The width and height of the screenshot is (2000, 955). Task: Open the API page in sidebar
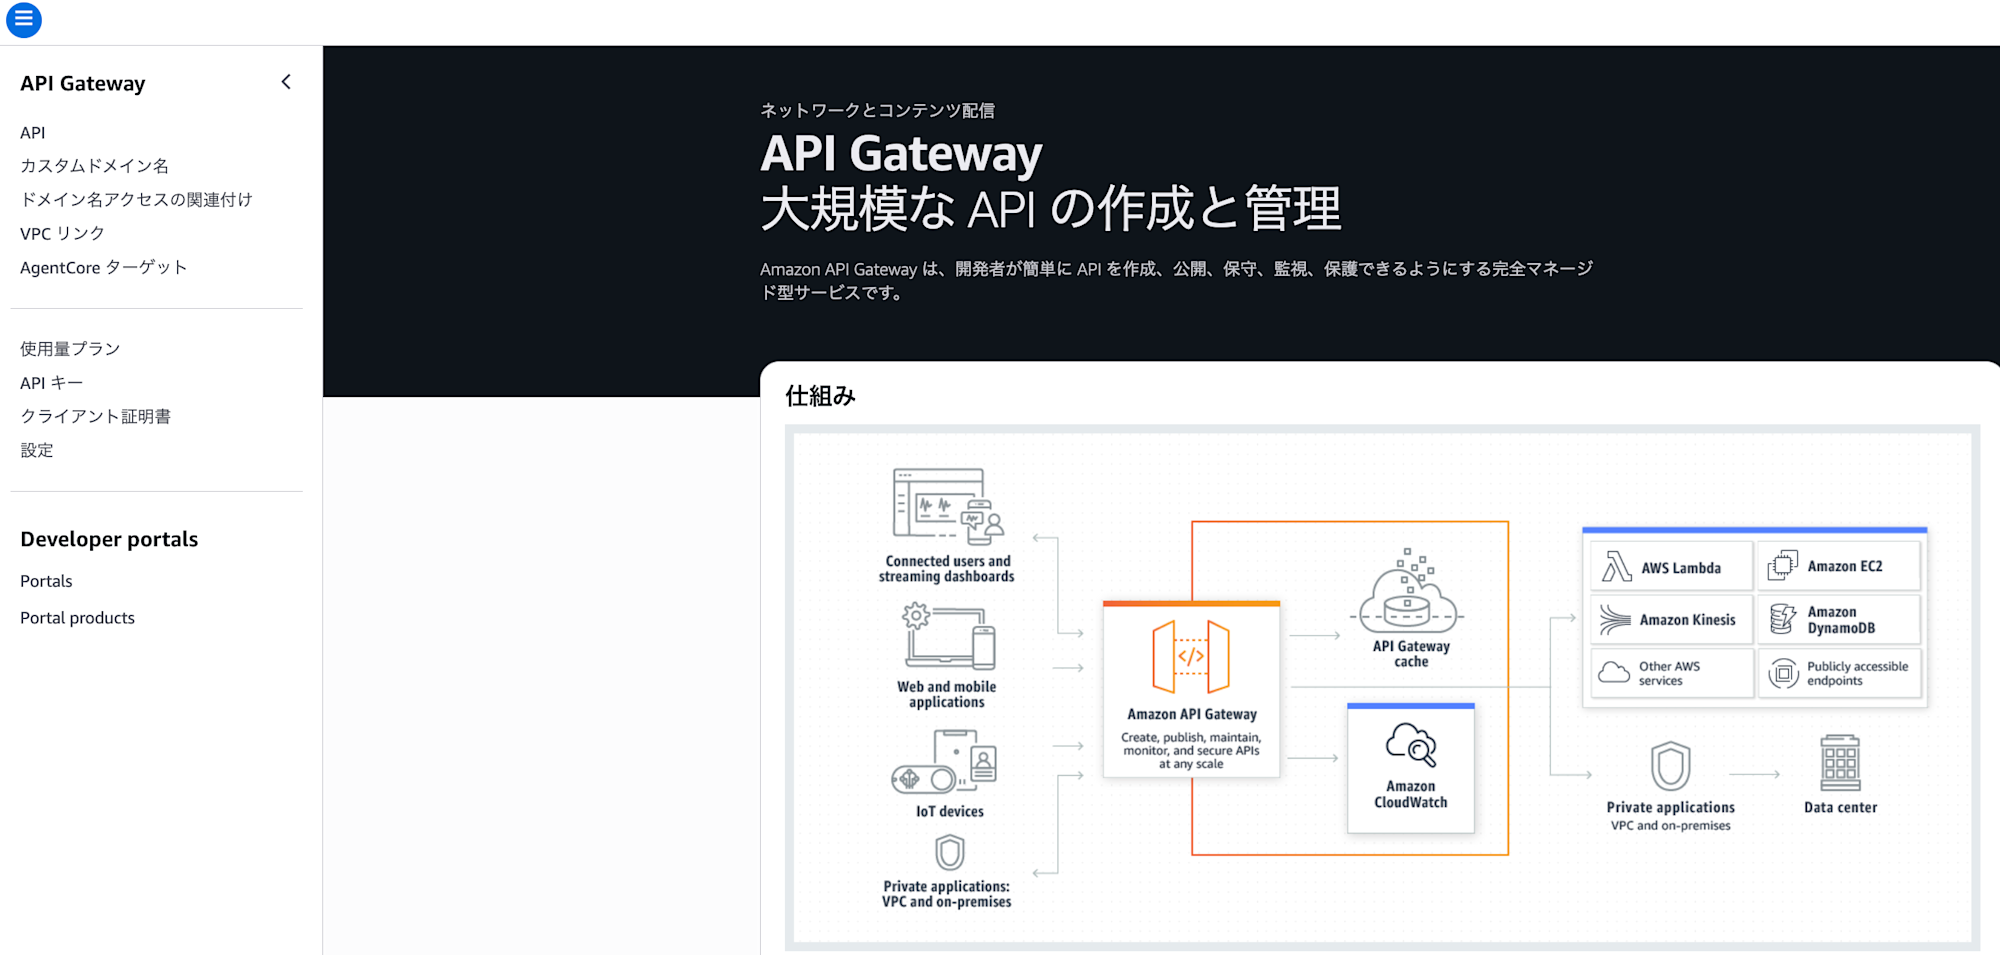pyautogui.click(x=33, y=132)
